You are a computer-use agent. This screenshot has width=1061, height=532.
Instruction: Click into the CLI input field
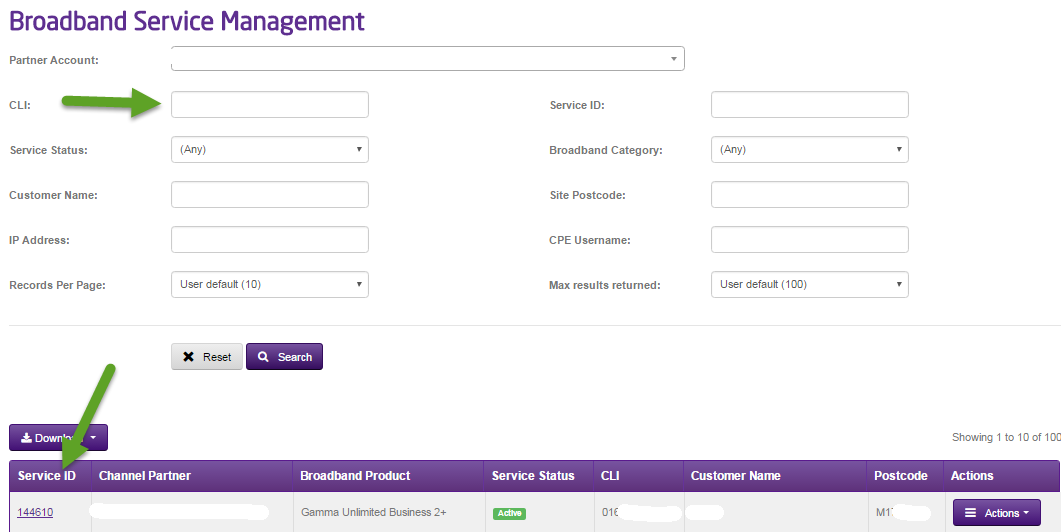[x=270, y=105]
